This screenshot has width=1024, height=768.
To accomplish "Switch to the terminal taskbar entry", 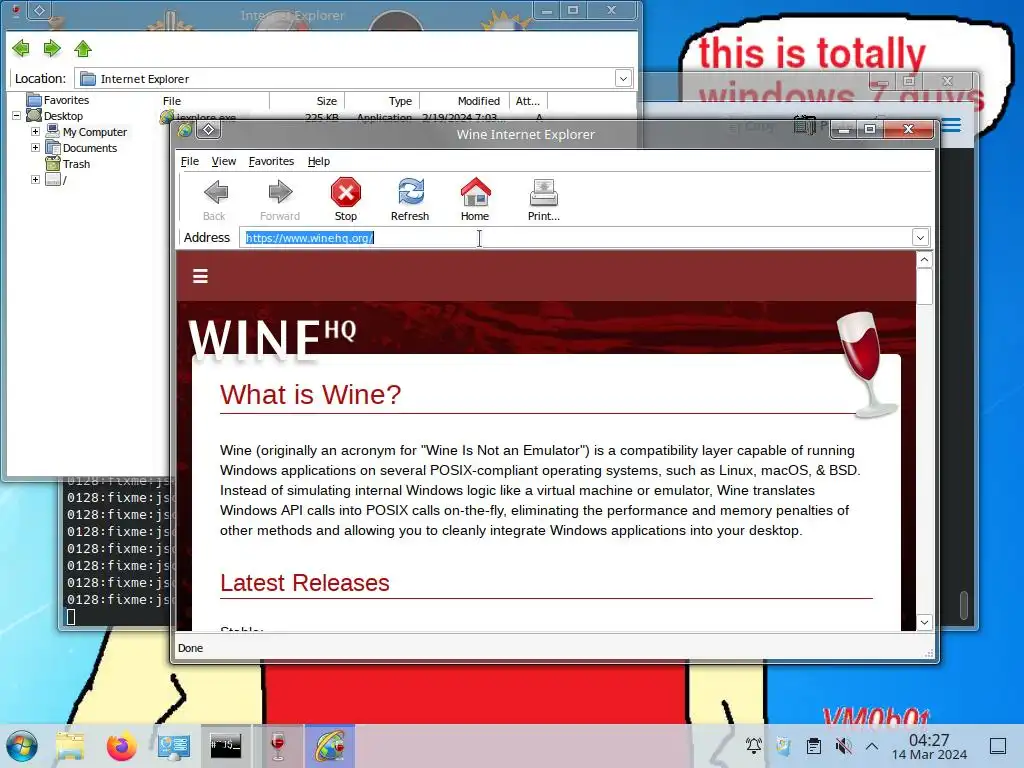I will (x=225, y=746).
